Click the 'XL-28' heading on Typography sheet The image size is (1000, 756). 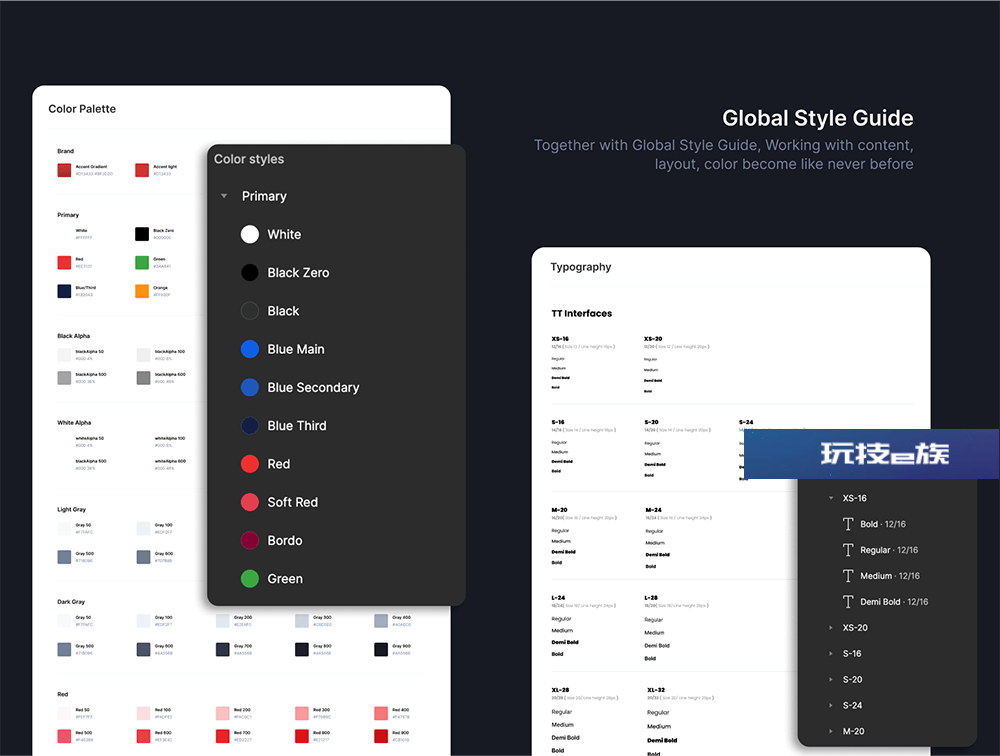click(x=560, y=690)
